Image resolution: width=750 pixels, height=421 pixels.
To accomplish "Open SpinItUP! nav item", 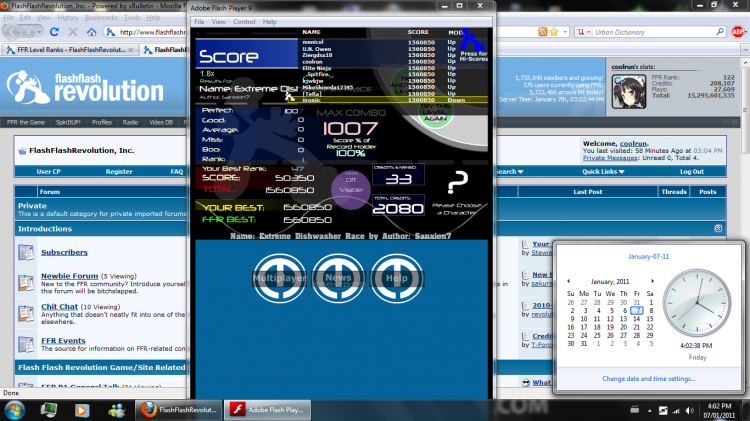I will click(68, 122).
